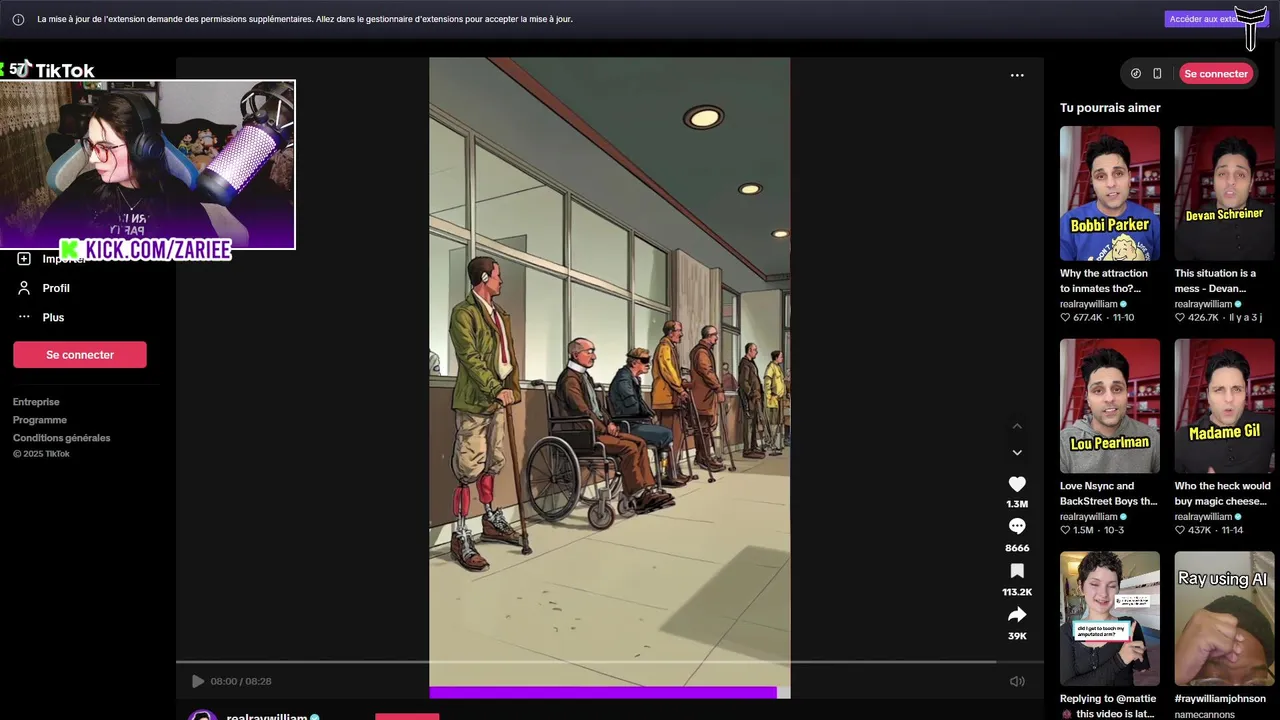Click 'Love Nsync and BackStreet Boys' title

click(1108, 494)
